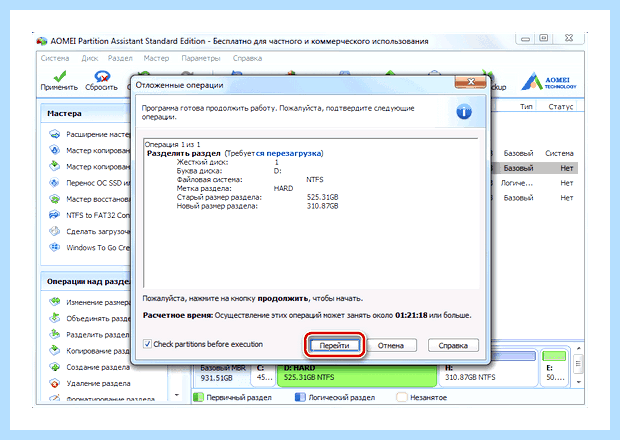This screenshot has width=620, height=440.
Task: Click the 310.87GB new size value in dialog
Action: 322,206
